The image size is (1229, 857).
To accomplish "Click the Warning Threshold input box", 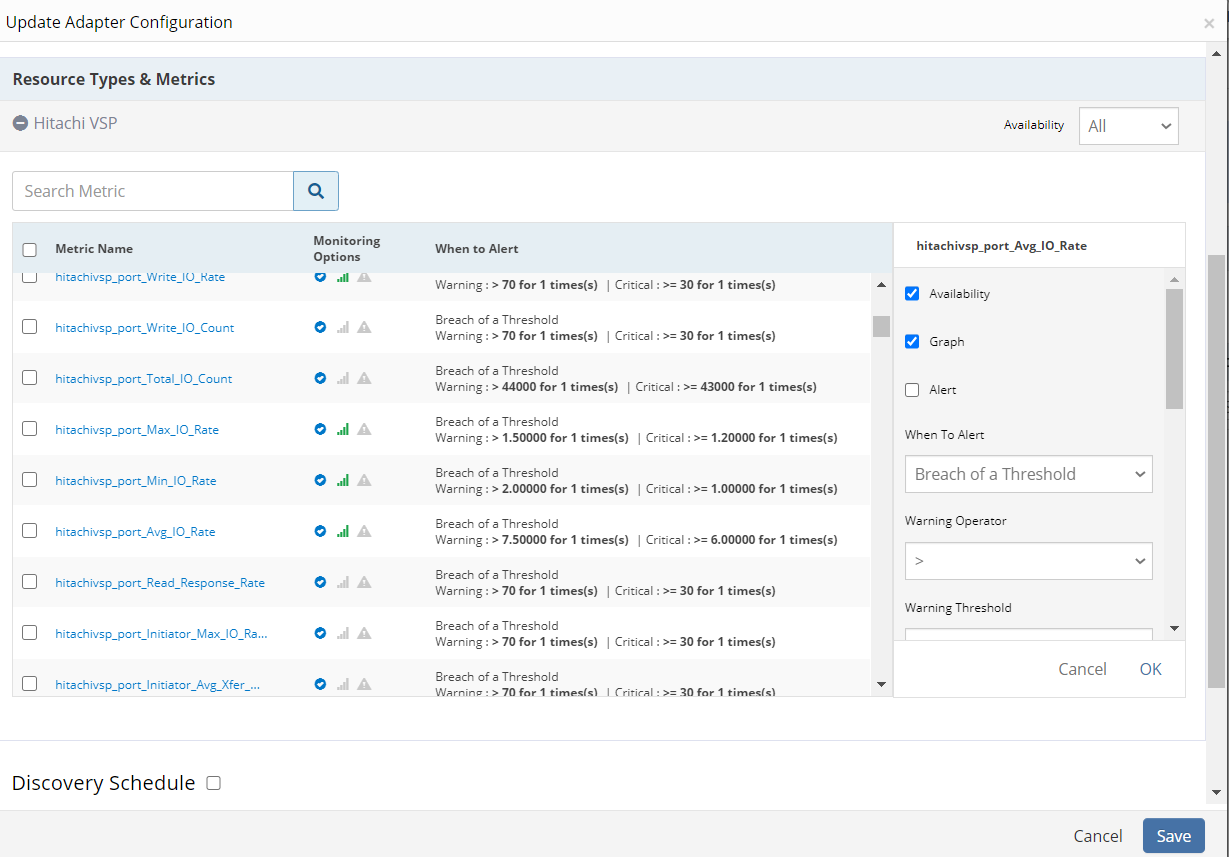I will click(1028, 634).
